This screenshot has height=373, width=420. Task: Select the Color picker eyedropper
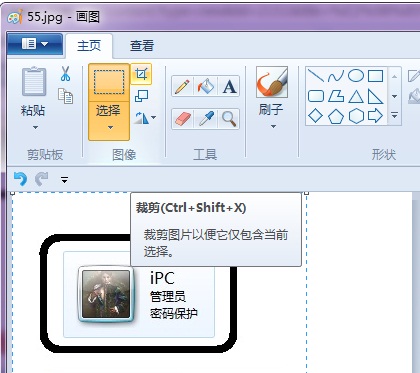[206, 119]
